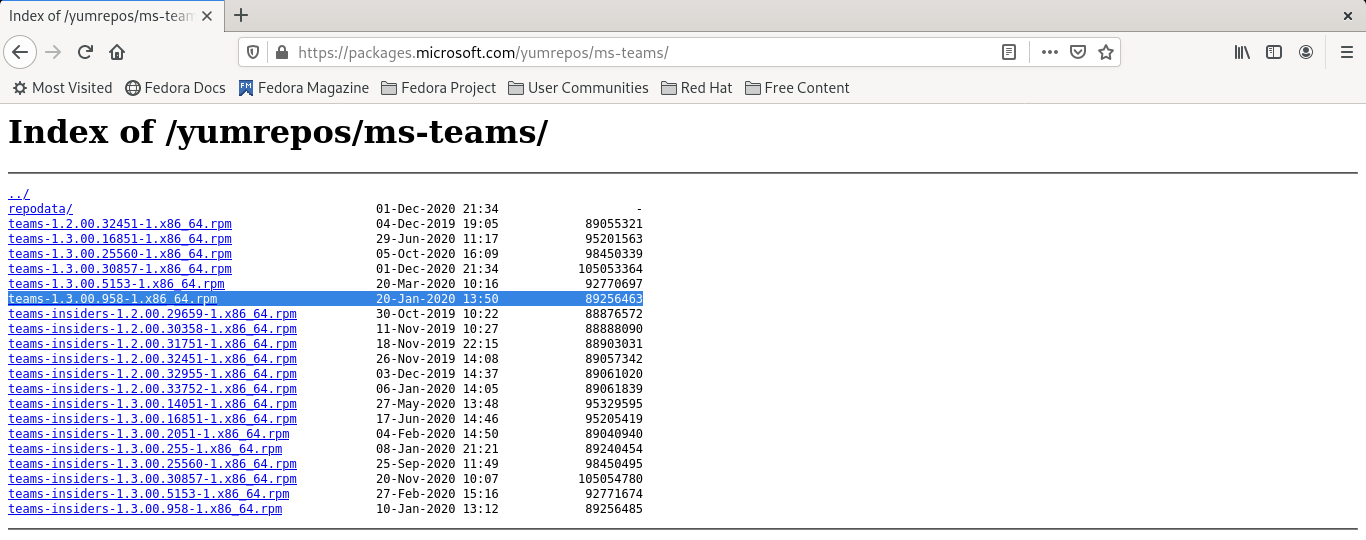This screenshot has height=540, width=1366.
Task: Open the Firefox hamburger menu
Action: (1346, 52)
